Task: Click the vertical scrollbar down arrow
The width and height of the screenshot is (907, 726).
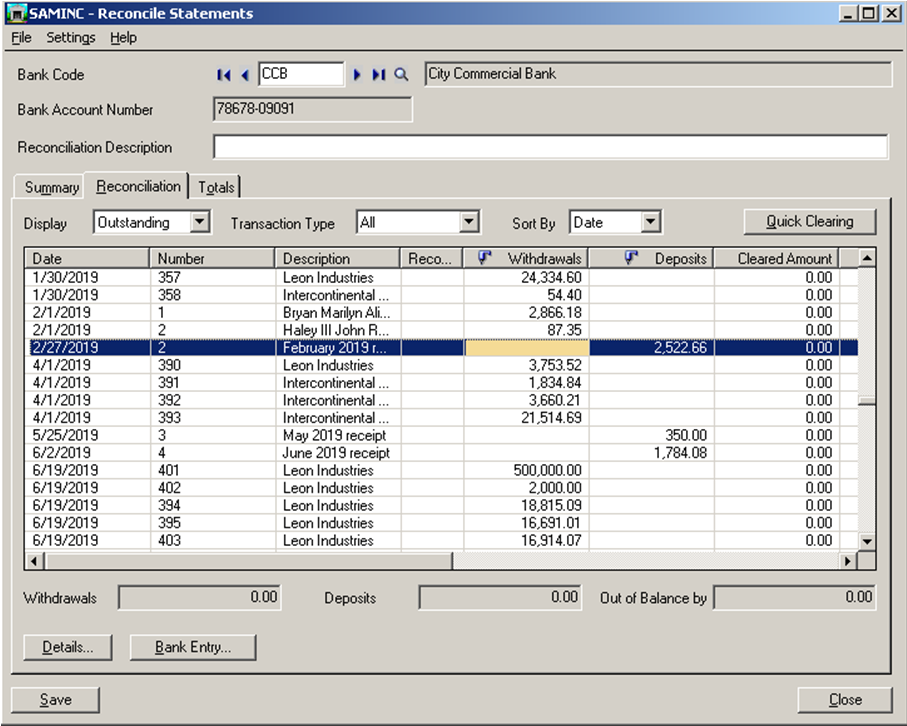Action: click(x=867, y=541)
